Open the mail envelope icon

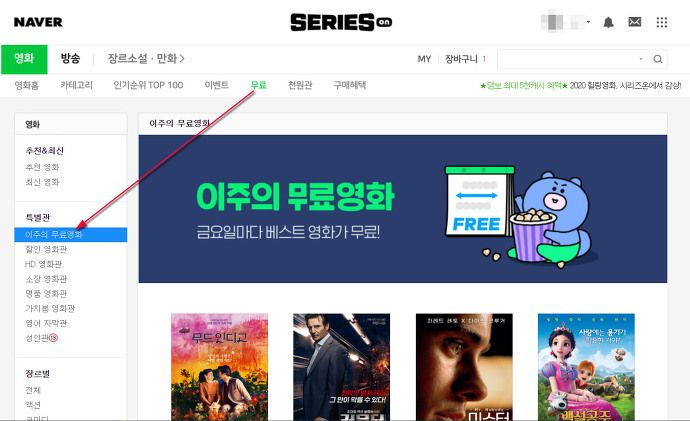pos(634,22)
